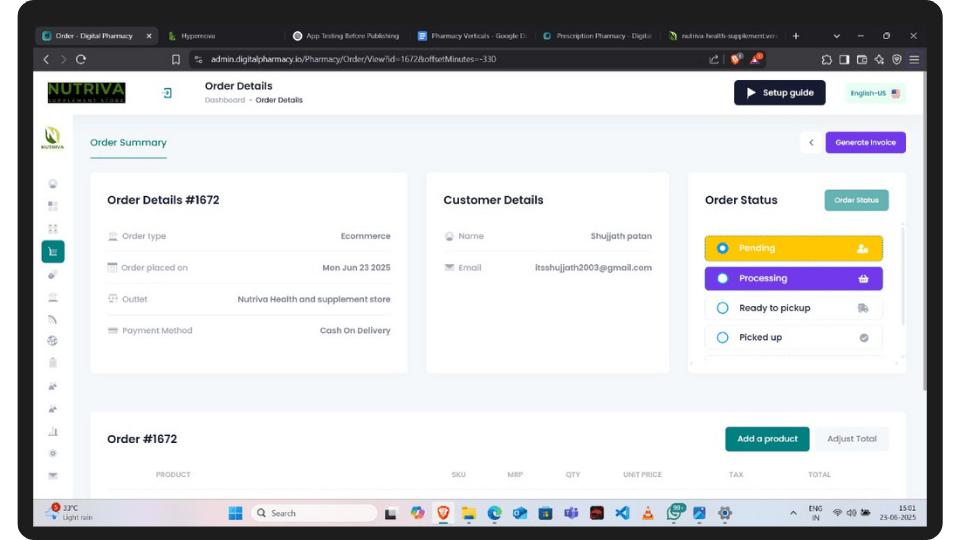
Task: Open the analytics bar chart sidebar icon
Action: click(53, 431)
